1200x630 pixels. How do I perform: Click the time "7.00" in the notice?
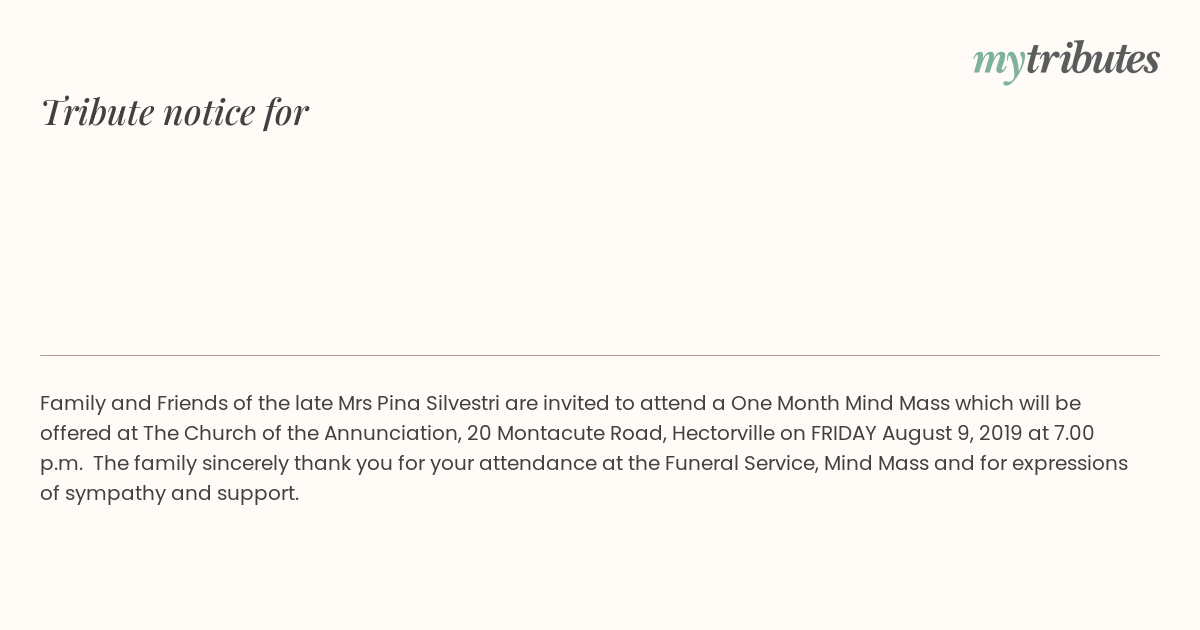[1076, 433]
